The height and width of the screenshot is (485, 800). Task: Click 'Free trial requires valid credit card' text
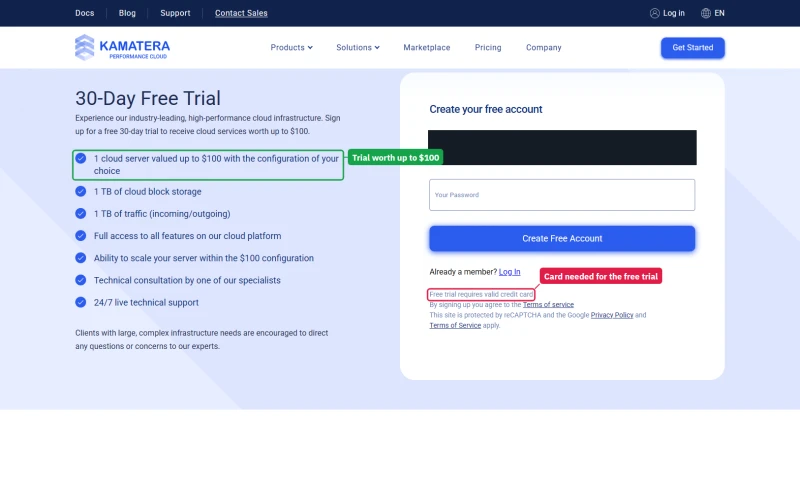click(x=481, y=294)
